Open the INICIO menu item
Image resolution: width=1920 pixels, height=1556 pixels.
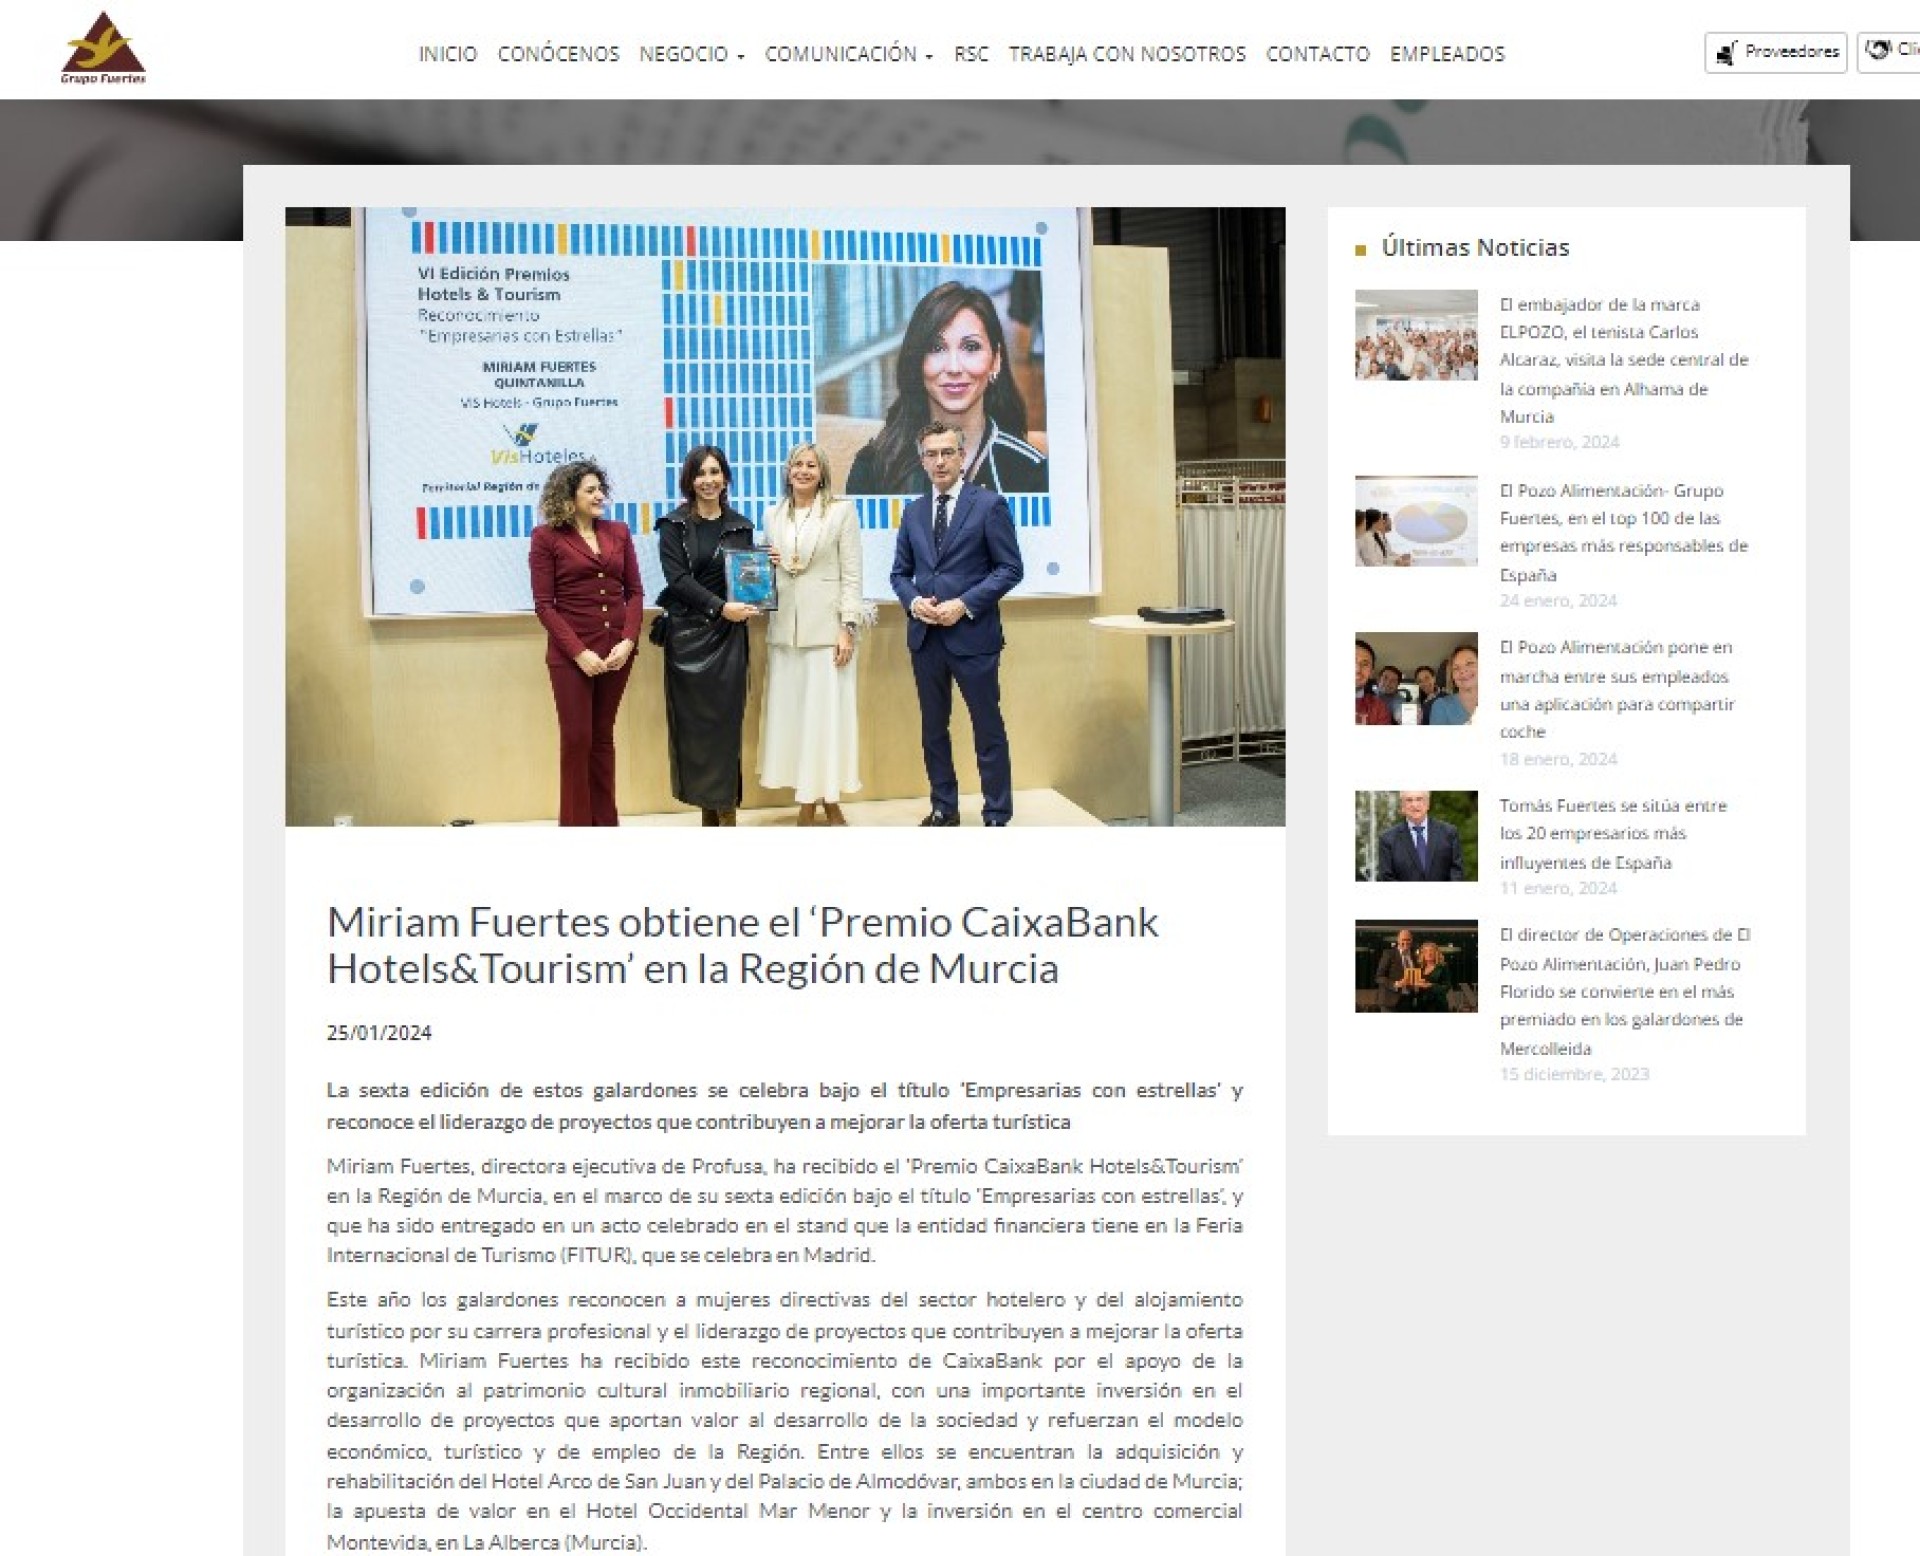point(448,54)
